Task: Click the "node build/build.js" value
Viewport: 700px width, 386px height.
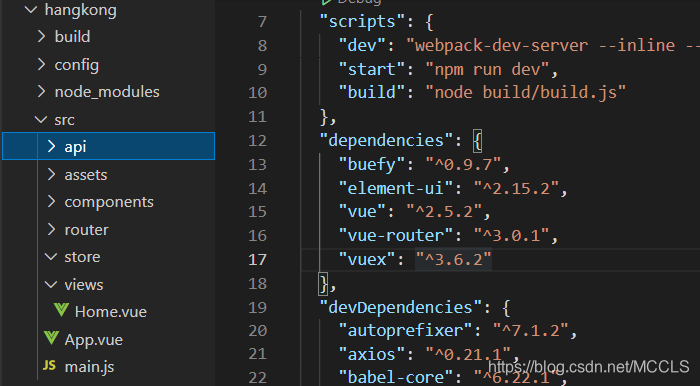Action: 526,92
